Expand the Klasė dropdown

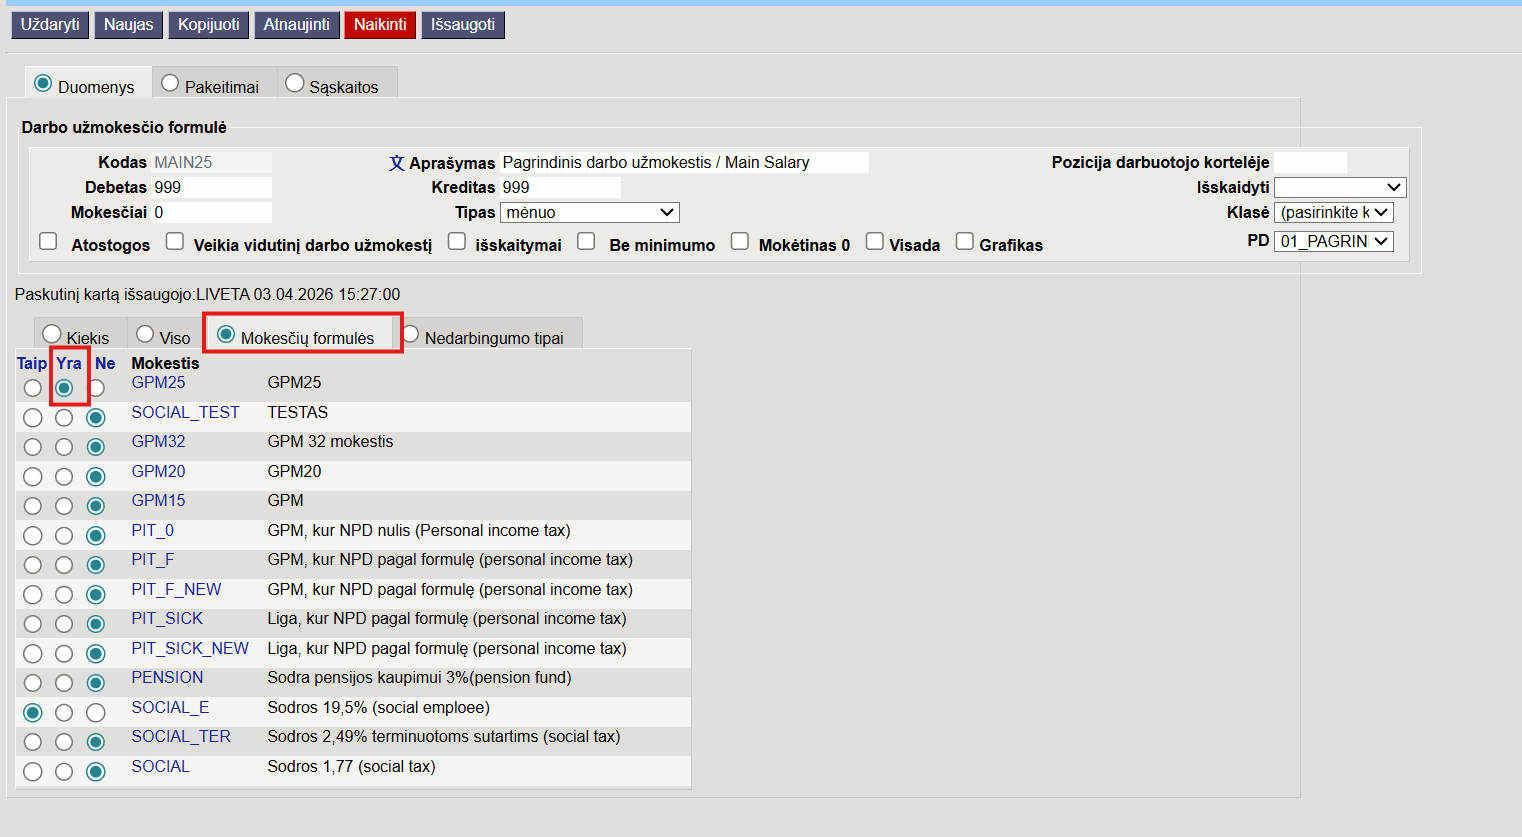pyautogui.click(x=1333, y=212)
